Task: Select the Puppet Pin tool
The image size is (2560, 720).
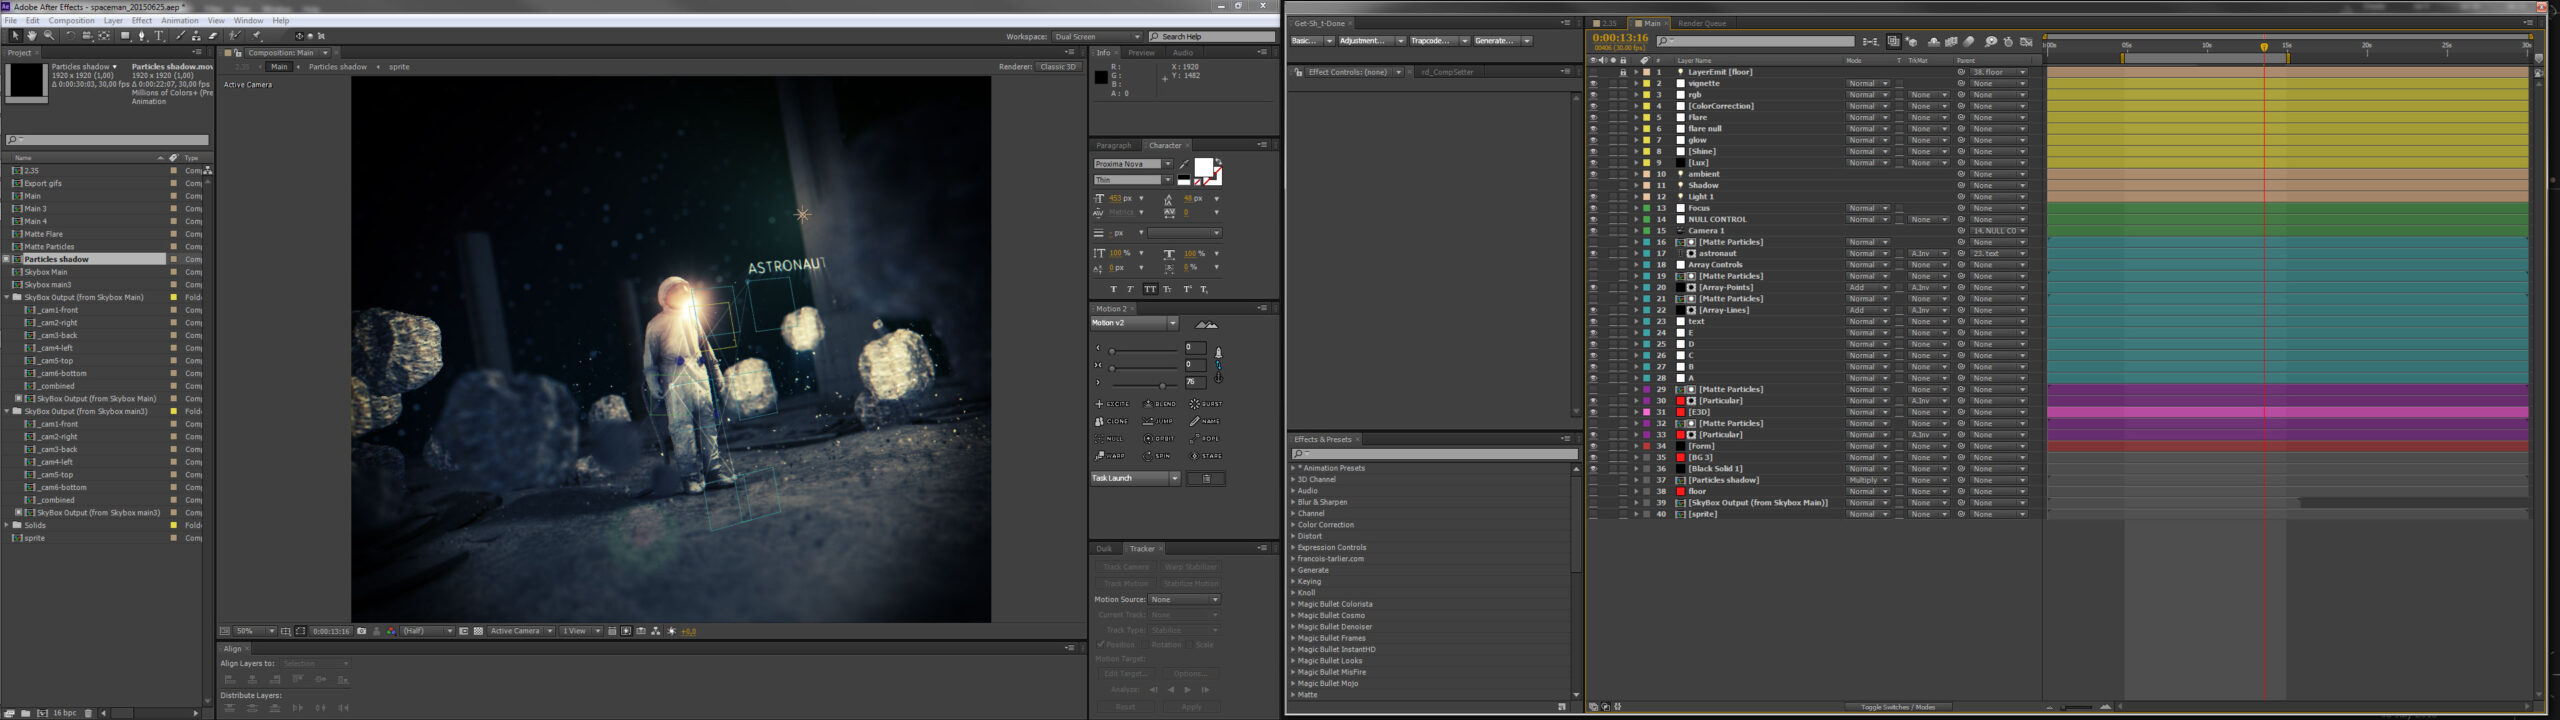Action: tap(257, 36)
